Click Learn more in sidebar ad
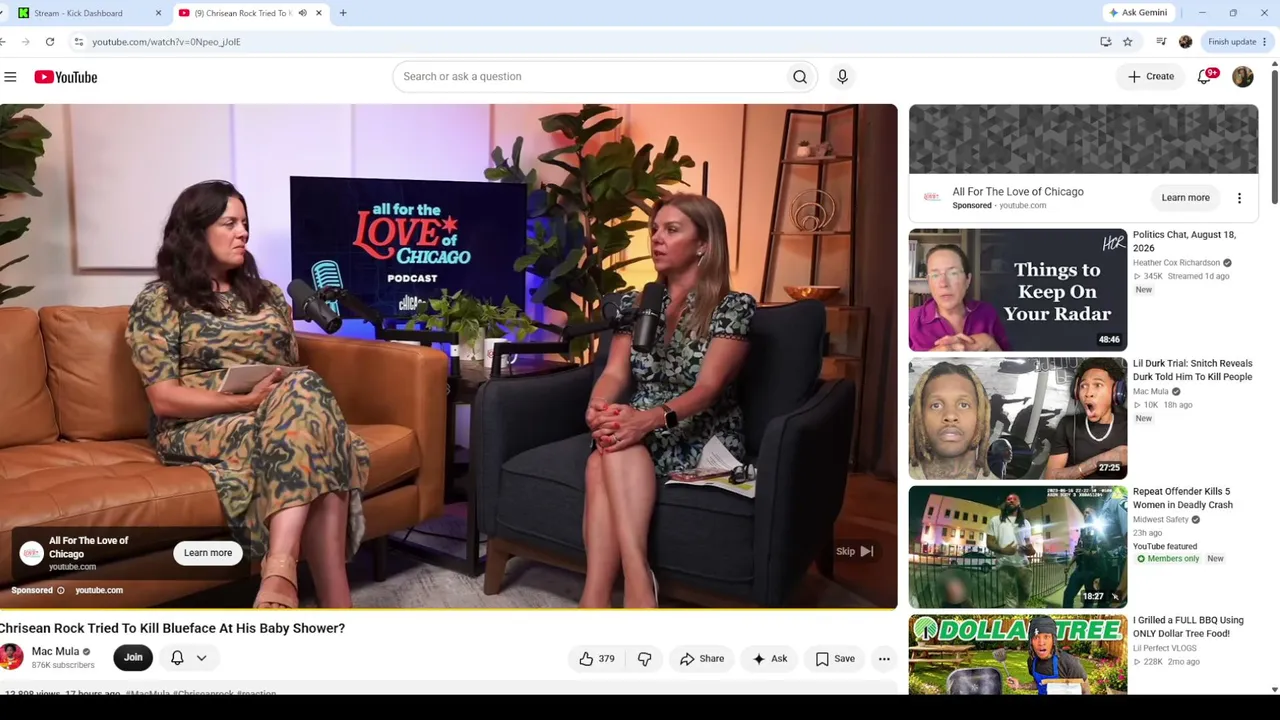Image resolution: width=1280 pixels, height=720 pixels. (x=1185, y=198)
